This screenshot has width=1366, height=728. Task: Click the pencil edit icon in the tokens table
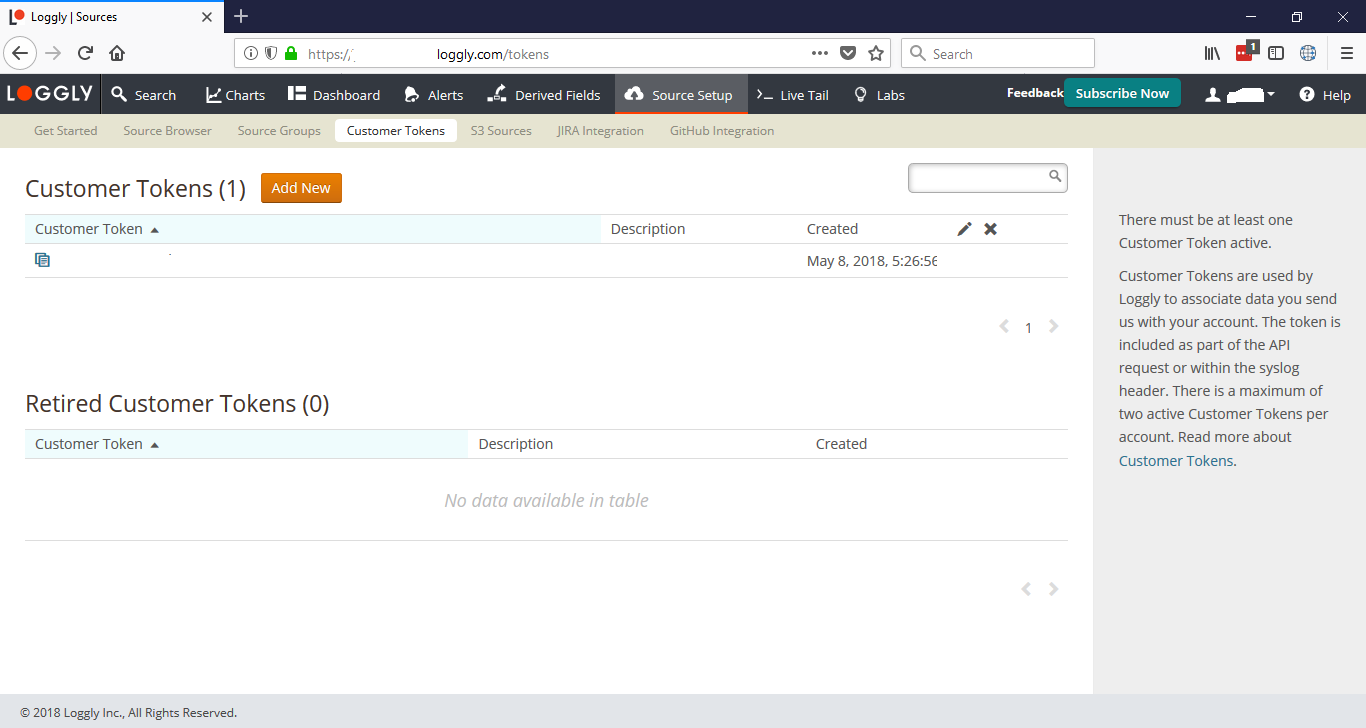(x=964, y=229)
